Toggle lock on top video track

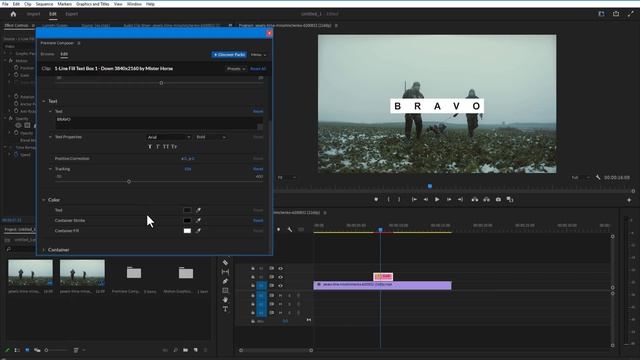pyautogui.click(x=253, y=268)
